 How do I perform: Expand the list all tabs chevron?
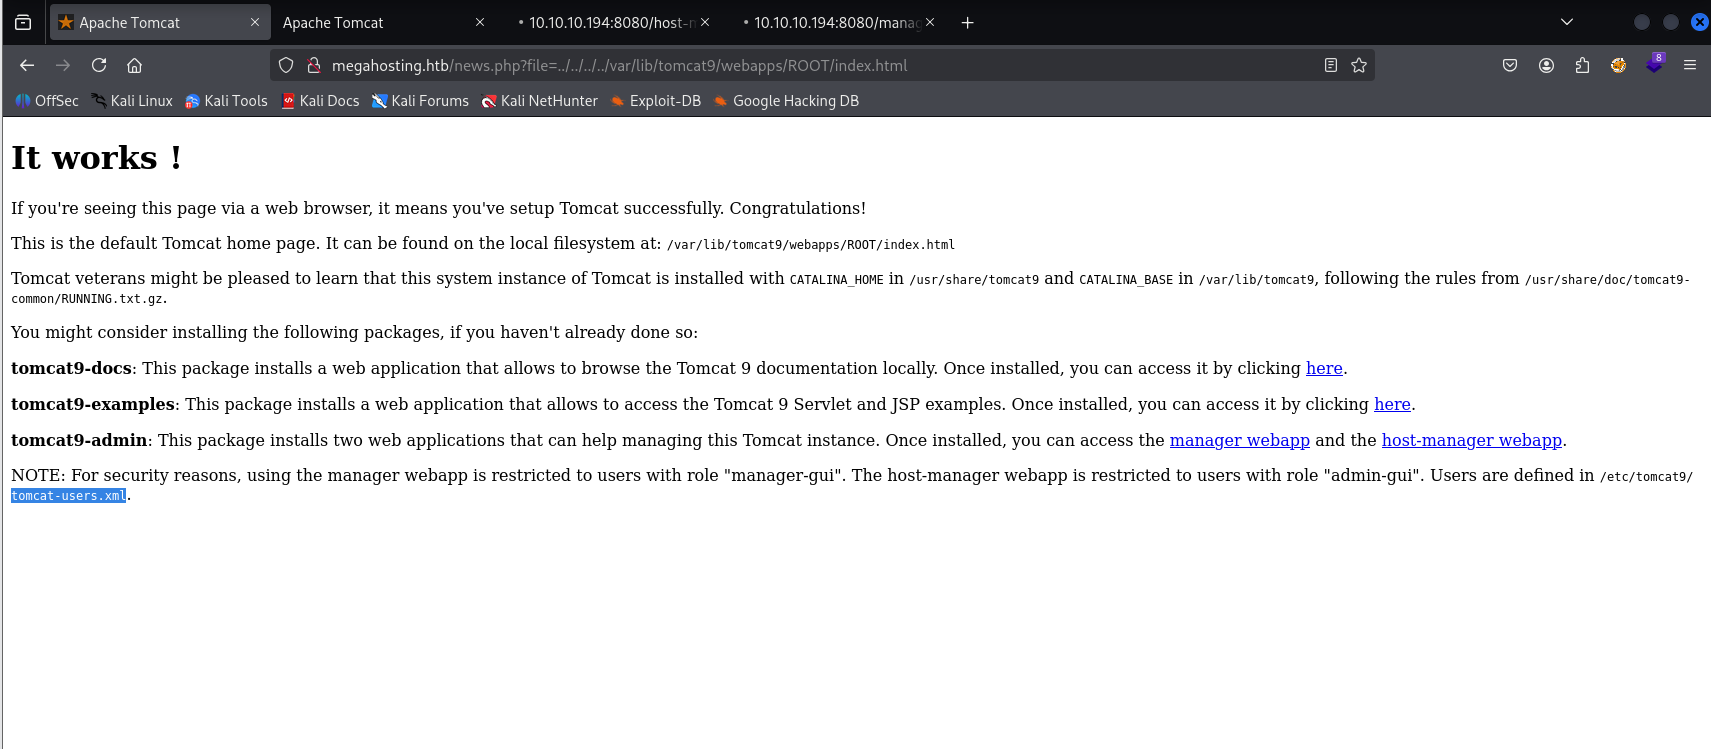pyautogui.click(x=1567, y=22)
